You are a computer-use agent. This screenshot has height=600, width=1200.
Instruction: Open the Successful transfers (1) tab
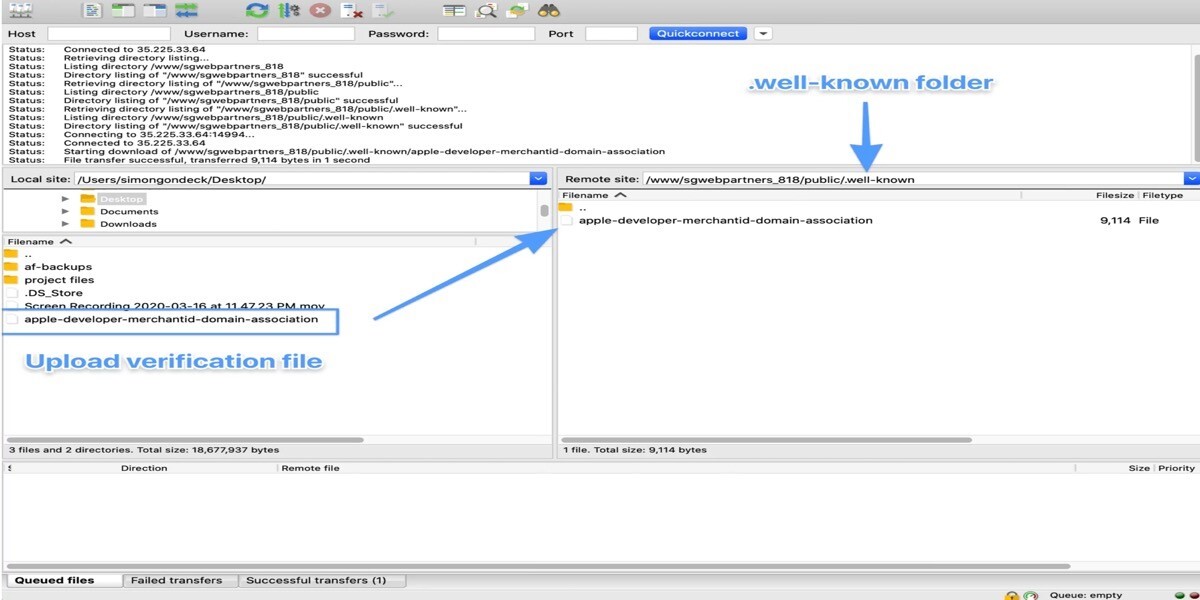316,580
